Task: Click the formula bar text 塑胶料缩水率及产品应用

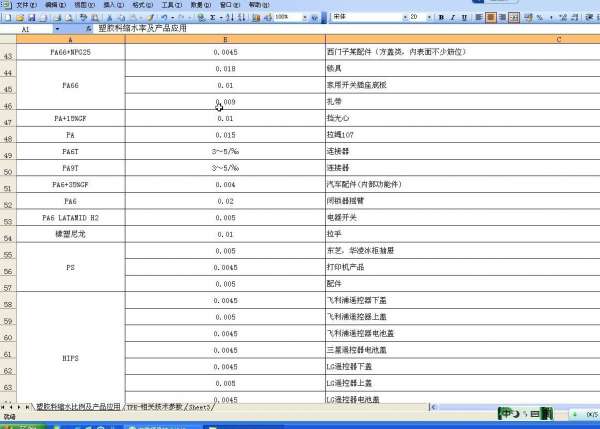Action: [142, 28]
